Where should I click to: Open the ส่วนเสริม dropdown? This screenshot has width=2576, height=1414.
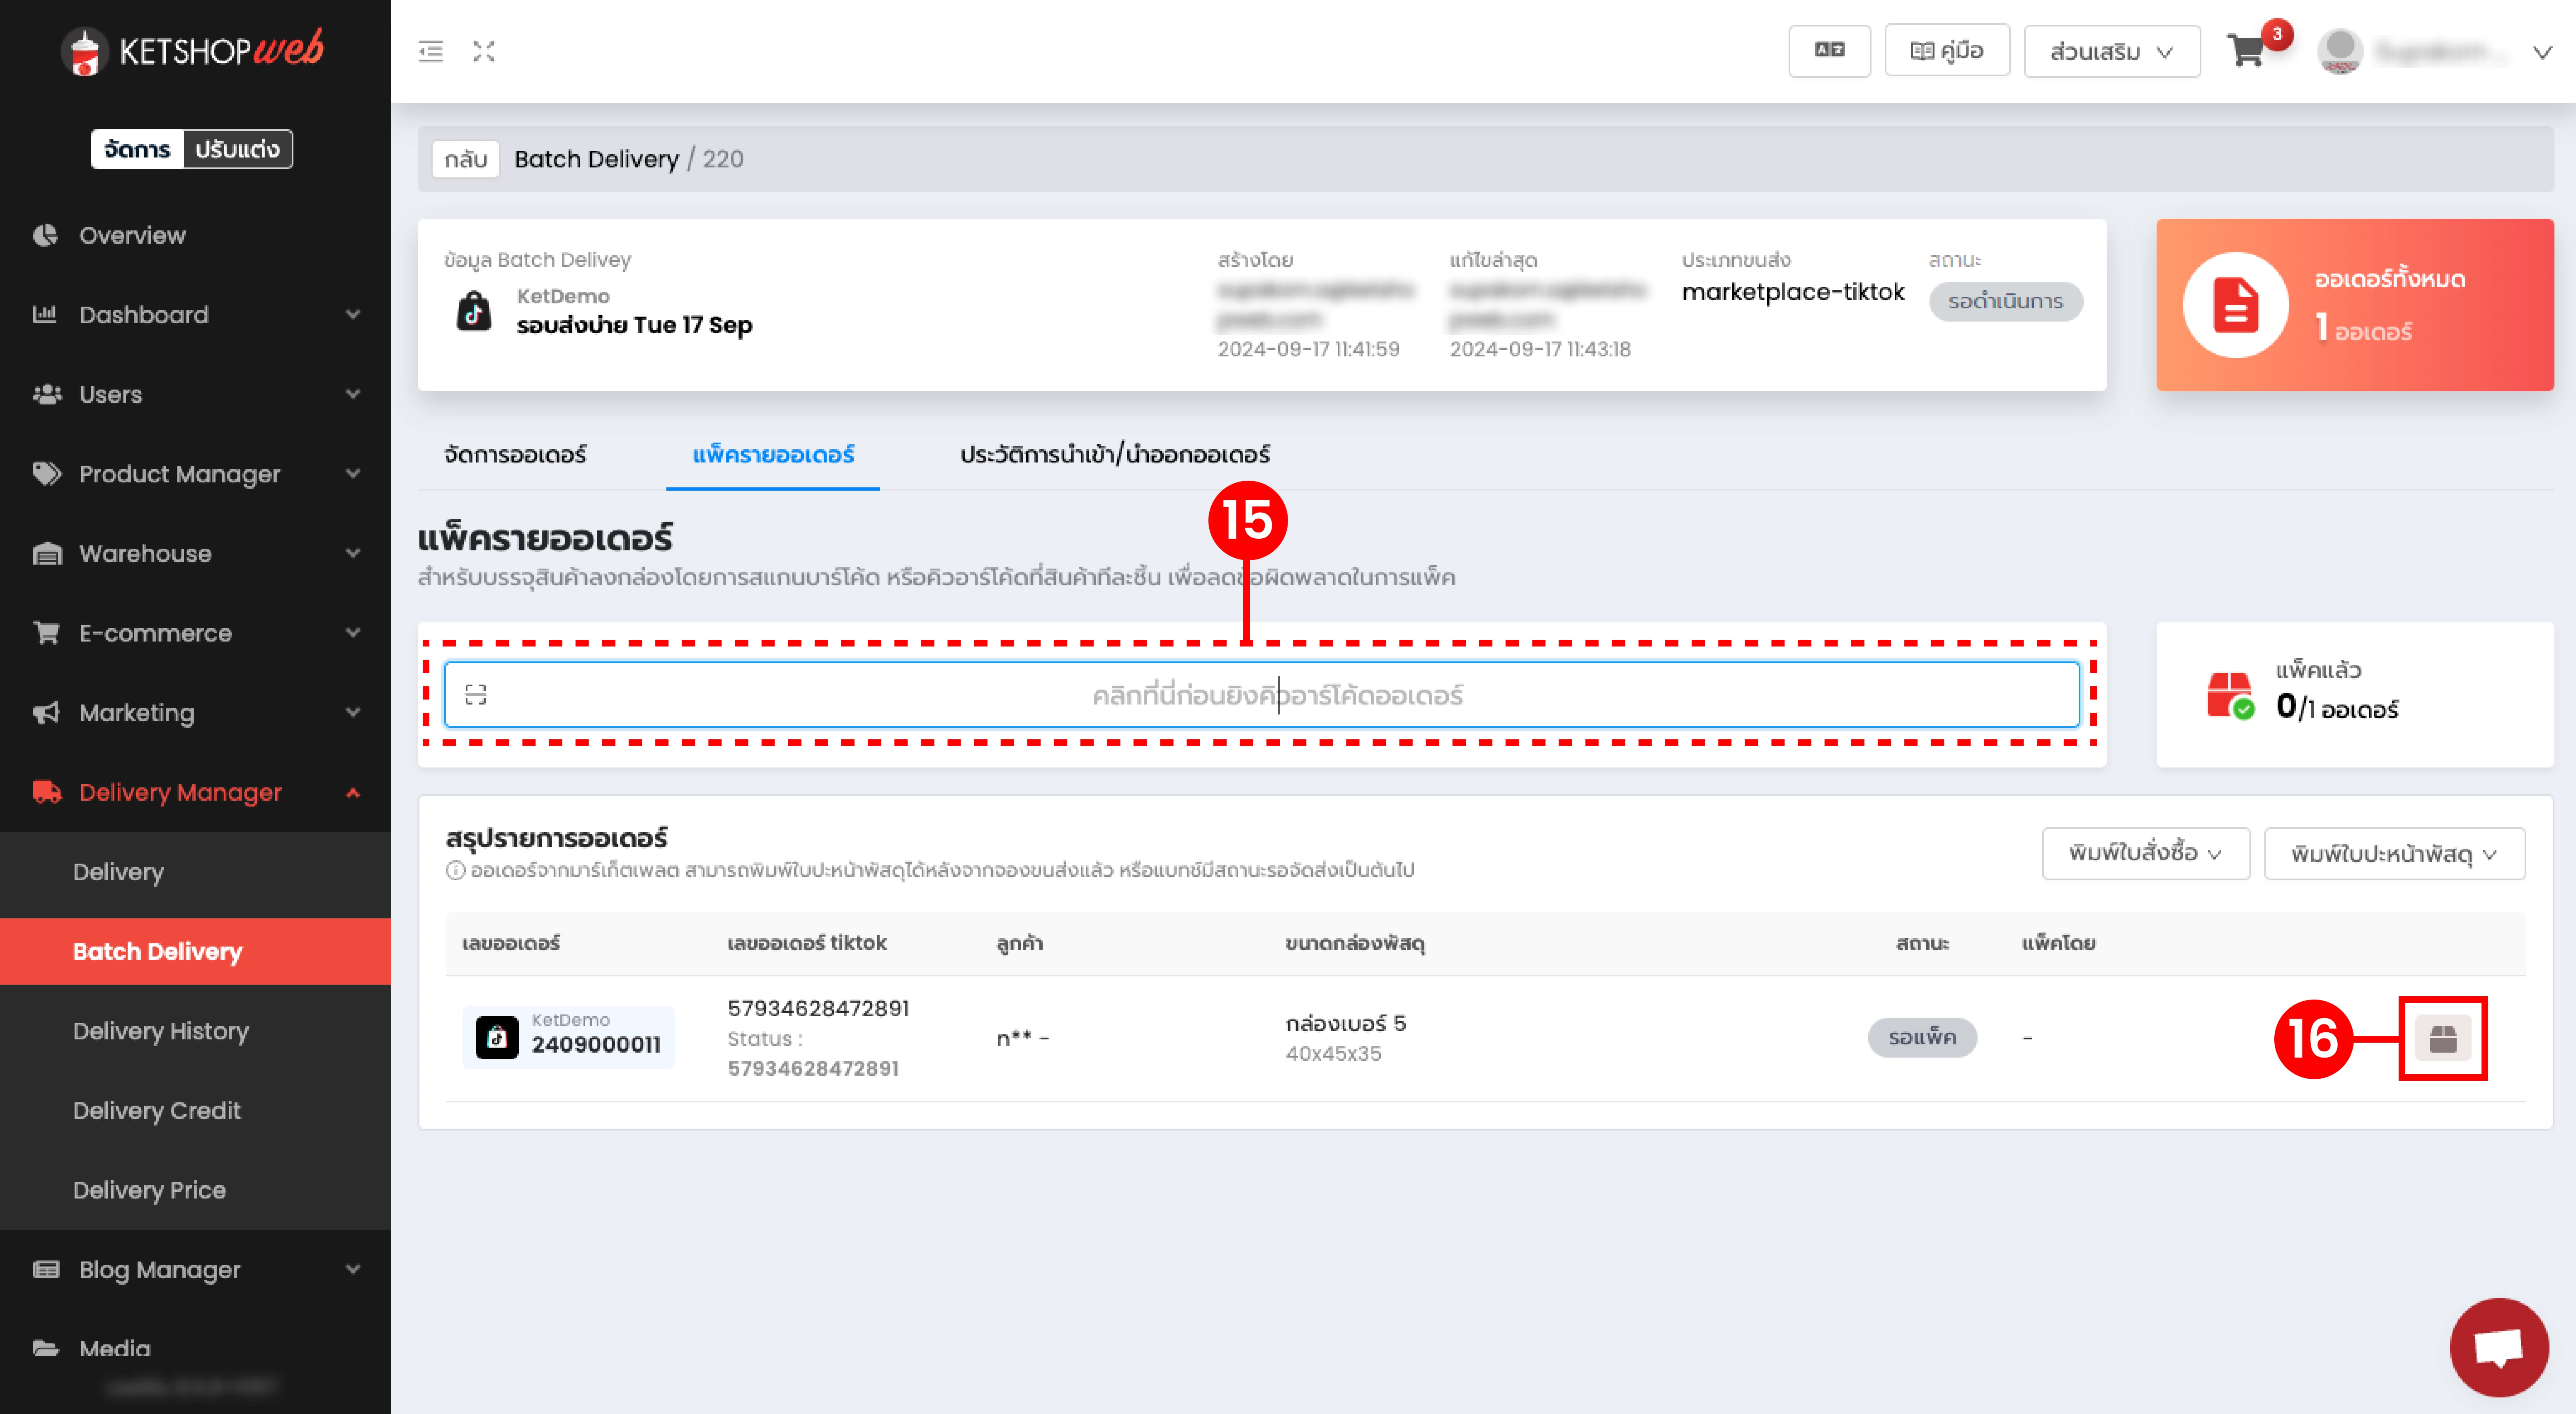(2112, 51)
